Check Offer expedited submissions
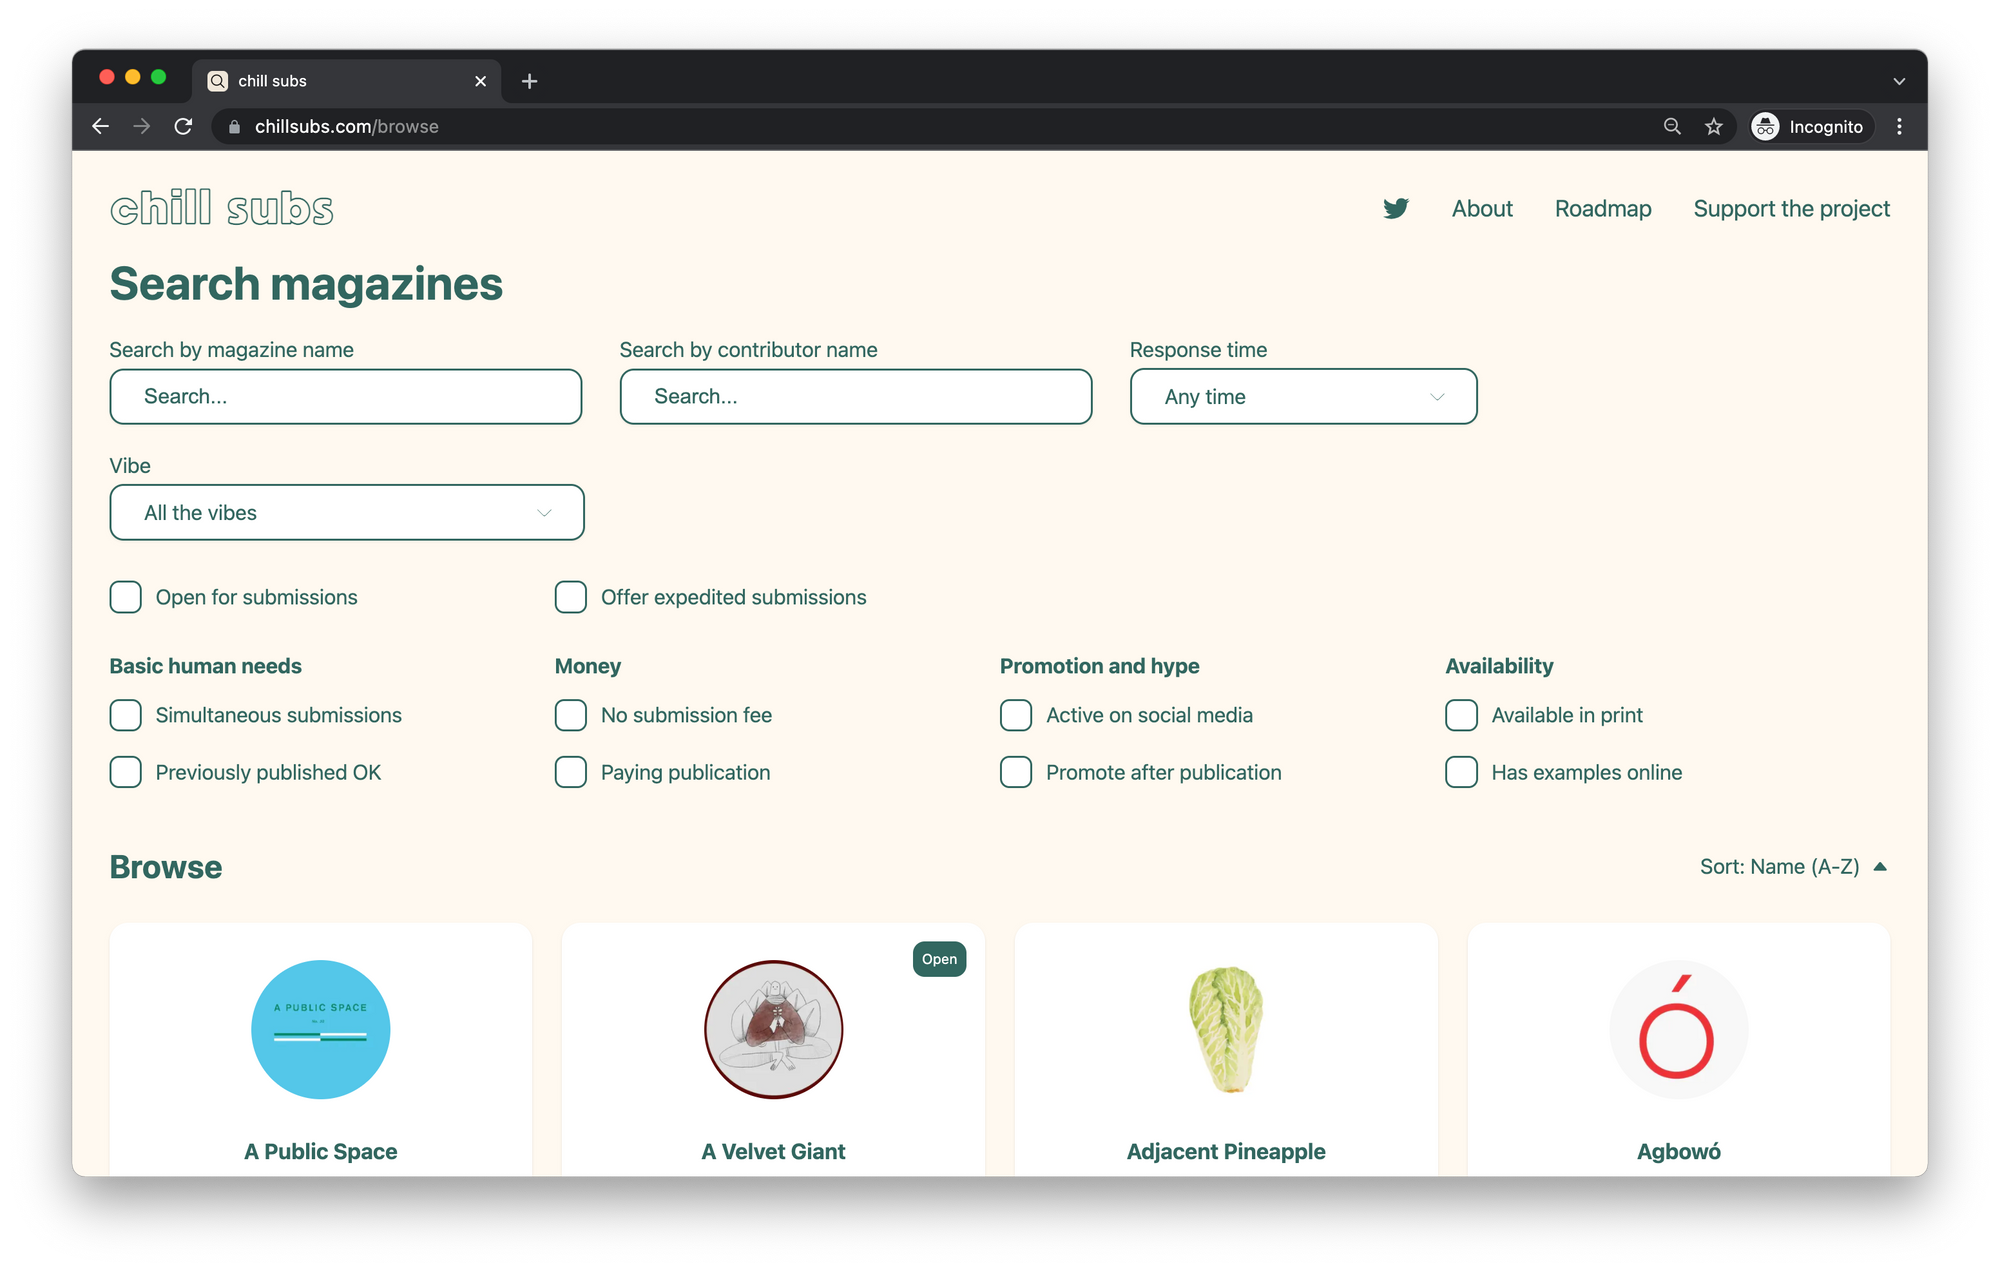The width and height of the screenshot is (2000, 1272). tap(570, 597)
